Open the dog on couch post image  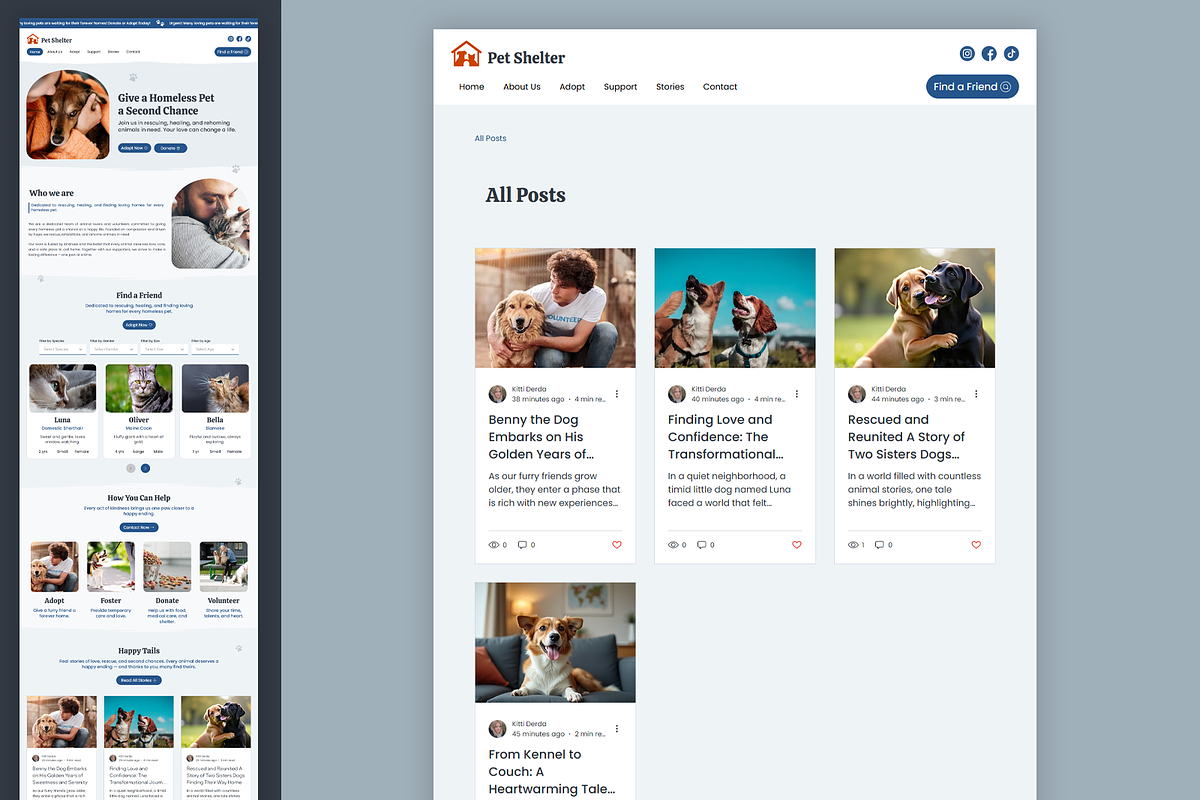(555, 643)
